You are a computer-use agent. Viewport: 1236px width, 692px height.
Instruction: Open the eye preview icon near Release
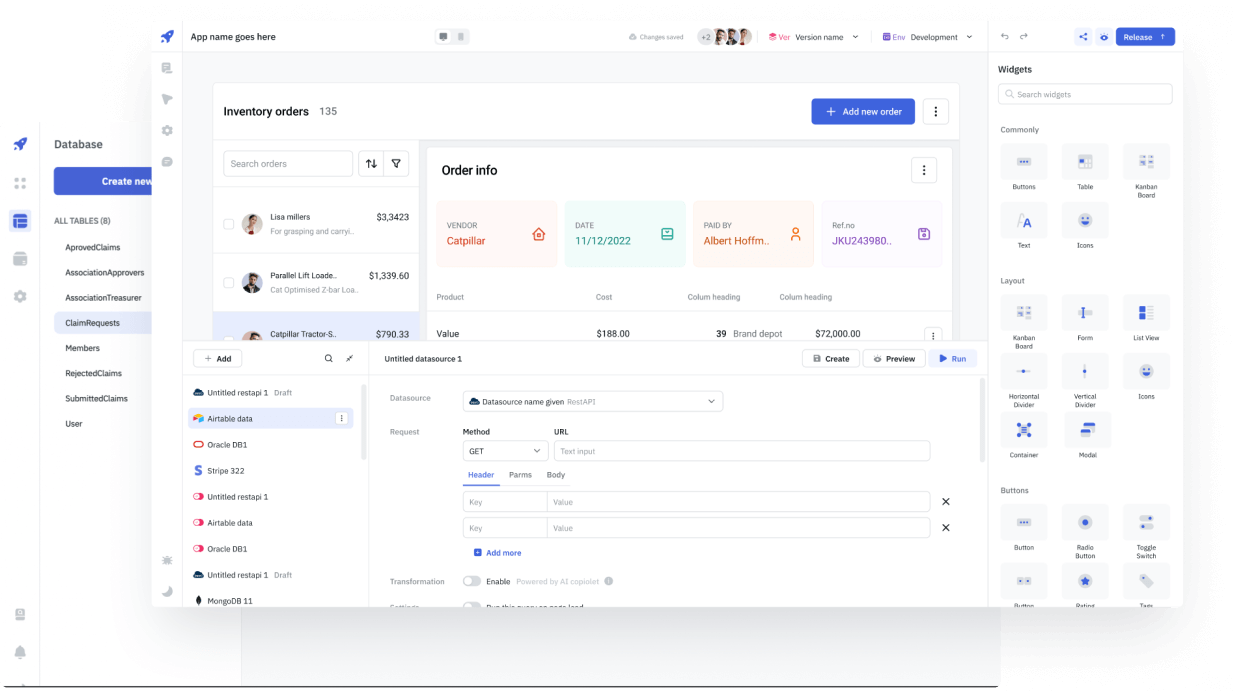pyautogui.click(x=1104, y=36)
